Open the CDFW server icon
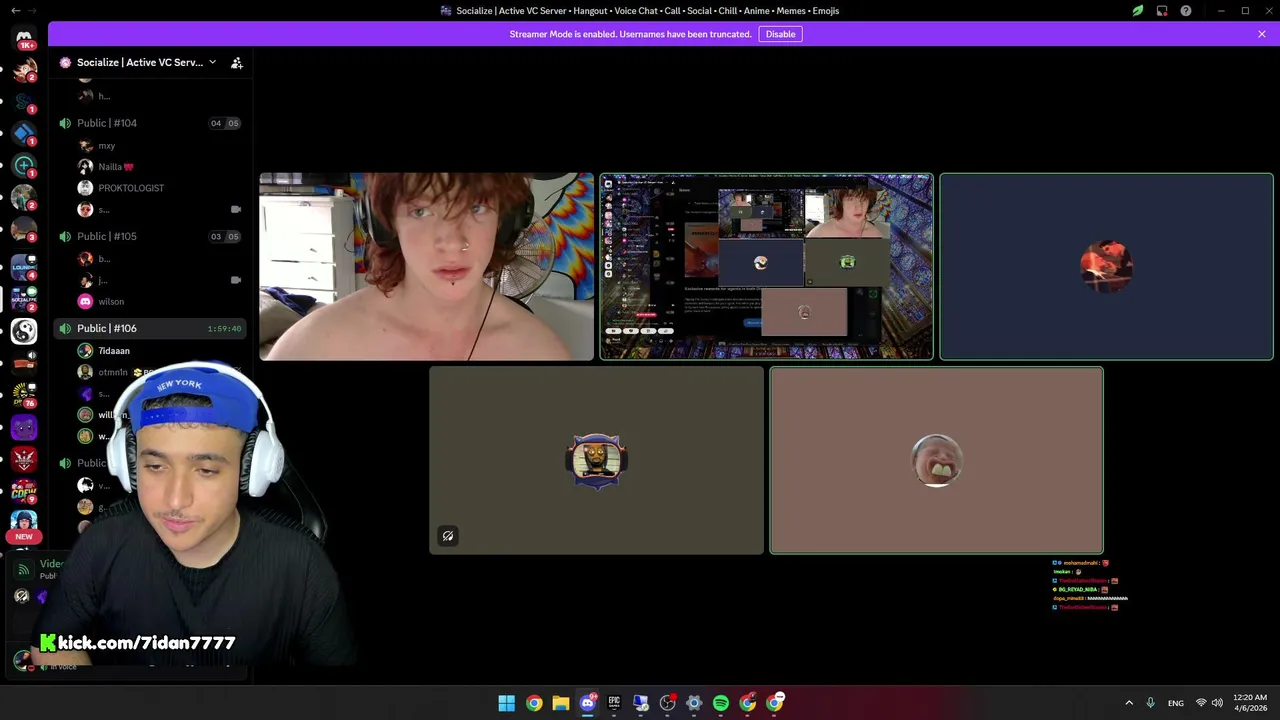This screenshot has height=720, width=1280. [24, 491]
